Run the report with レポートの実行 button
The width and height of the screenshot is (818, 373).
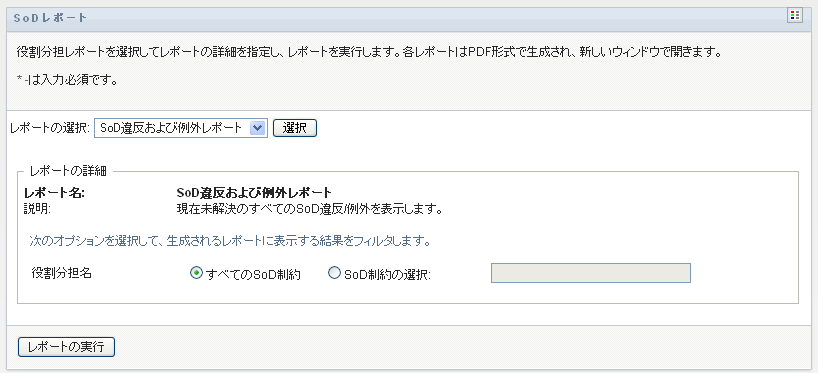click(x=66, y=347)
